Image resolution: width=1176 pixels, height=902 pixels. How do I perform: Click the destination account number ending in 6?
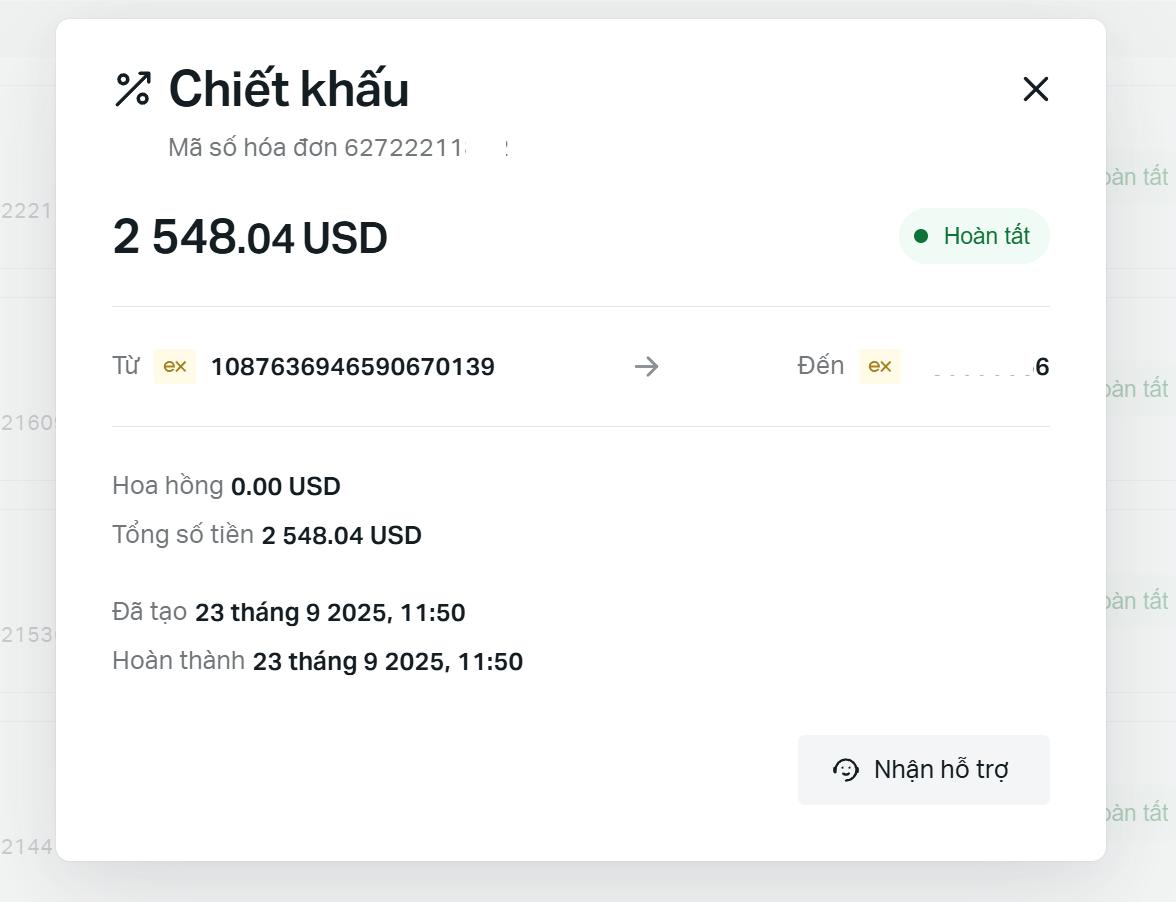[x=1040, y=367]
